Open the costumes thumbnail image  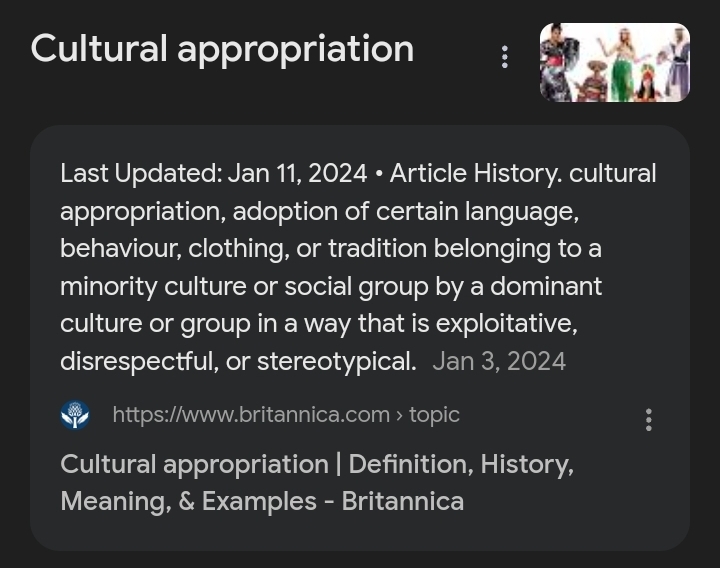coord(614,62)
